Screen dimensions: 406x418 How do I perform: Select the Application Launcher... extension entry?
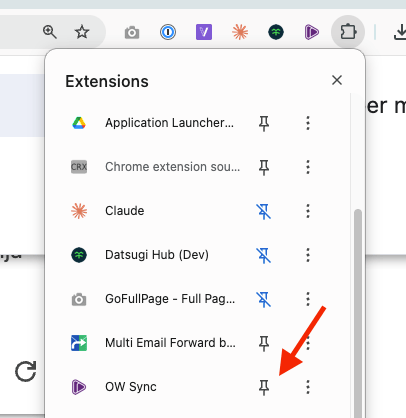(x=169, y=123)
